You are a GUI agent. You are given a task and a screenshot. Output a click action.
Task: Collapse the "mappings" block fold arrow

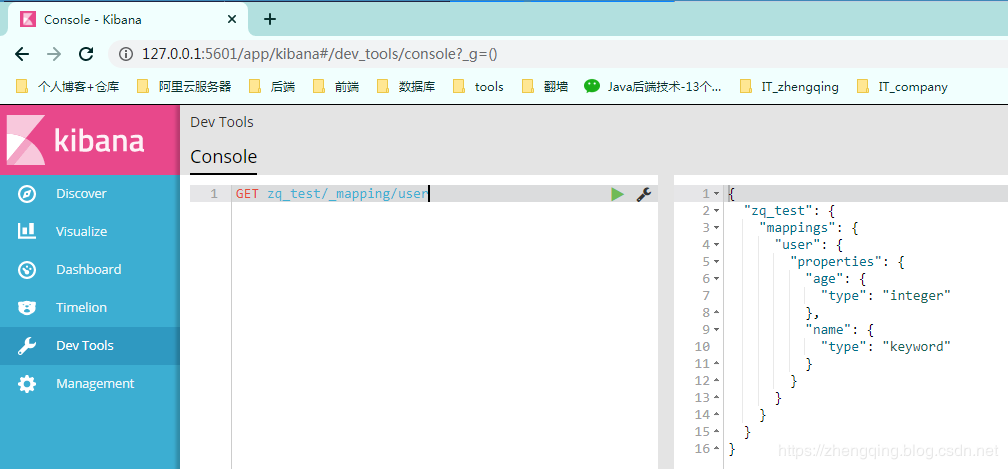tap(717, 228)
